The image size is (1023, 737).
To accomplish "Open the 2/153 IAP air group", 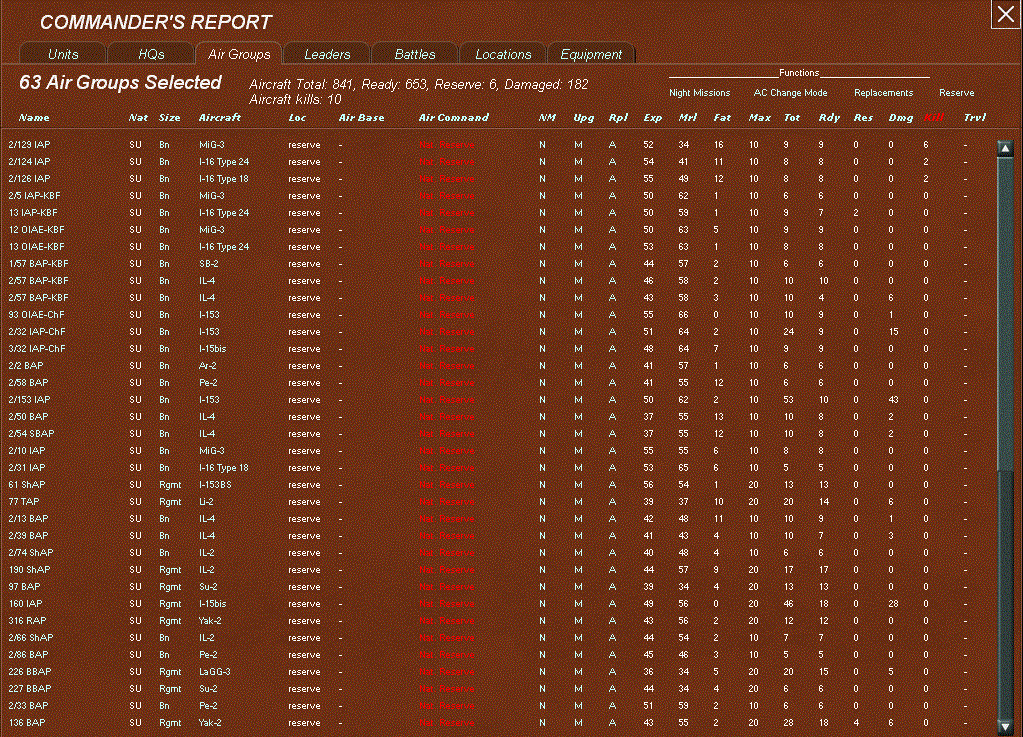I will point(29,399).
